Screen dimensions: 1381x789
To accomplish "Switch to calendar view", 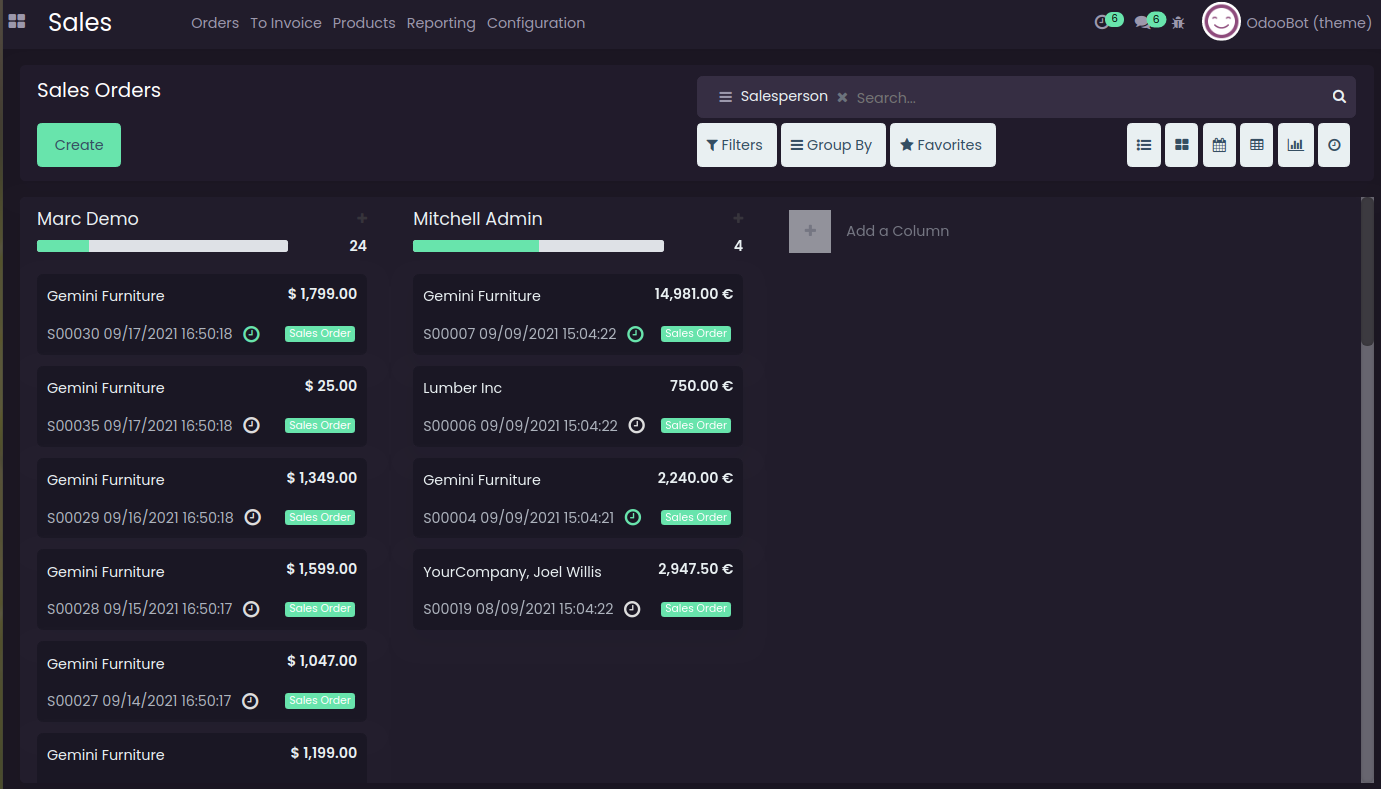I will coord(1219,145).
